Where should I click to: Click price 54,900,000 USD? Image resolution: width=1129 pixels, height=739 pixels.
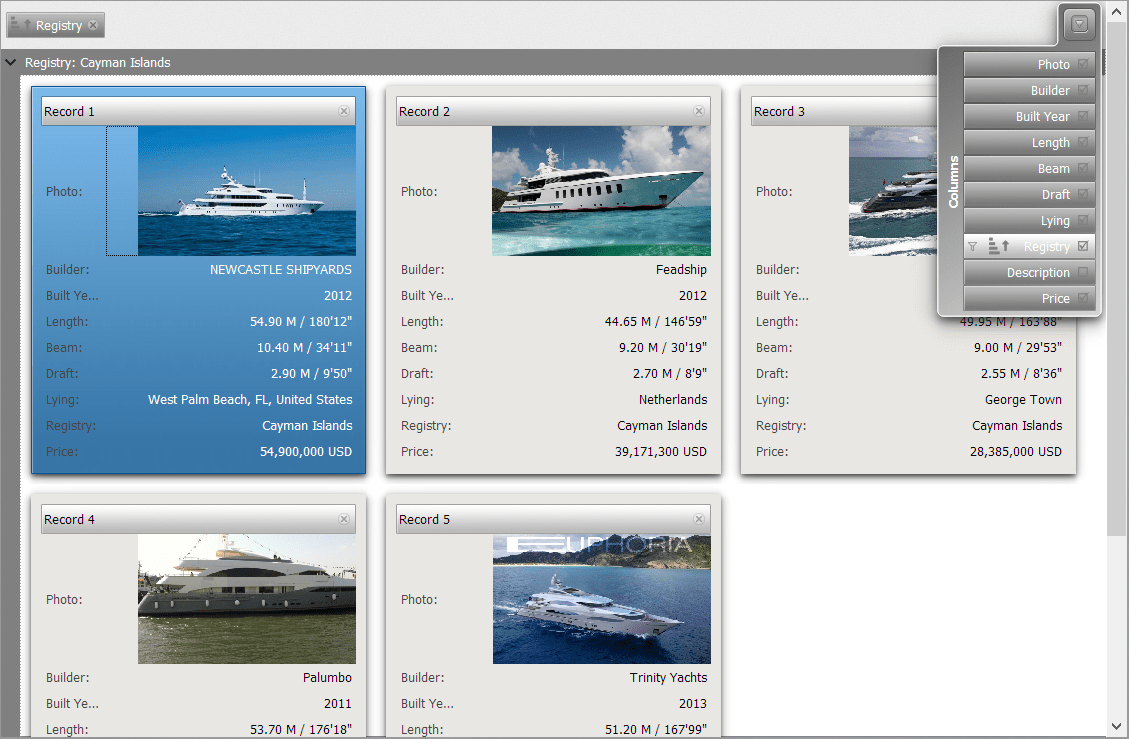pyautogui.click(x=306, y=452)
